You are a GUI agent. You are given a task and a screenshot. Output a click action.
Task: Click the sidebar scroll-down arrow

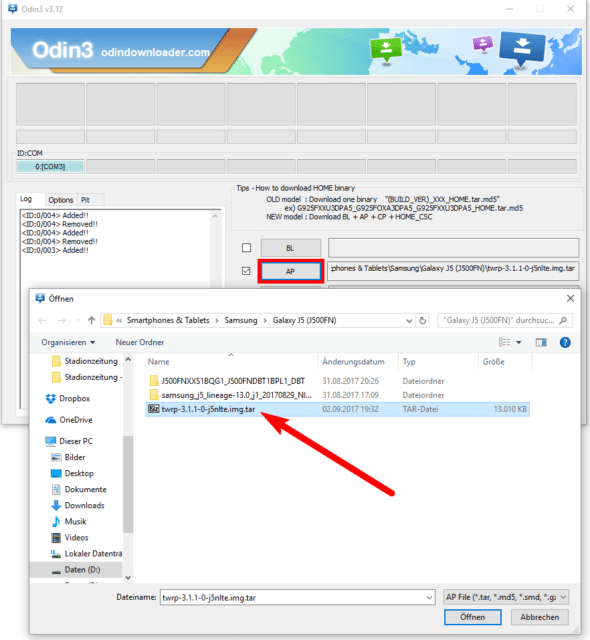128,578
